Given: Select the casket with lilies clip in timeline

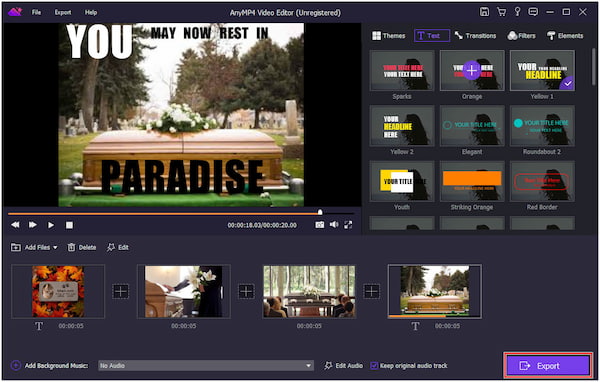Looking at the screenshot, I should (184, 291).
